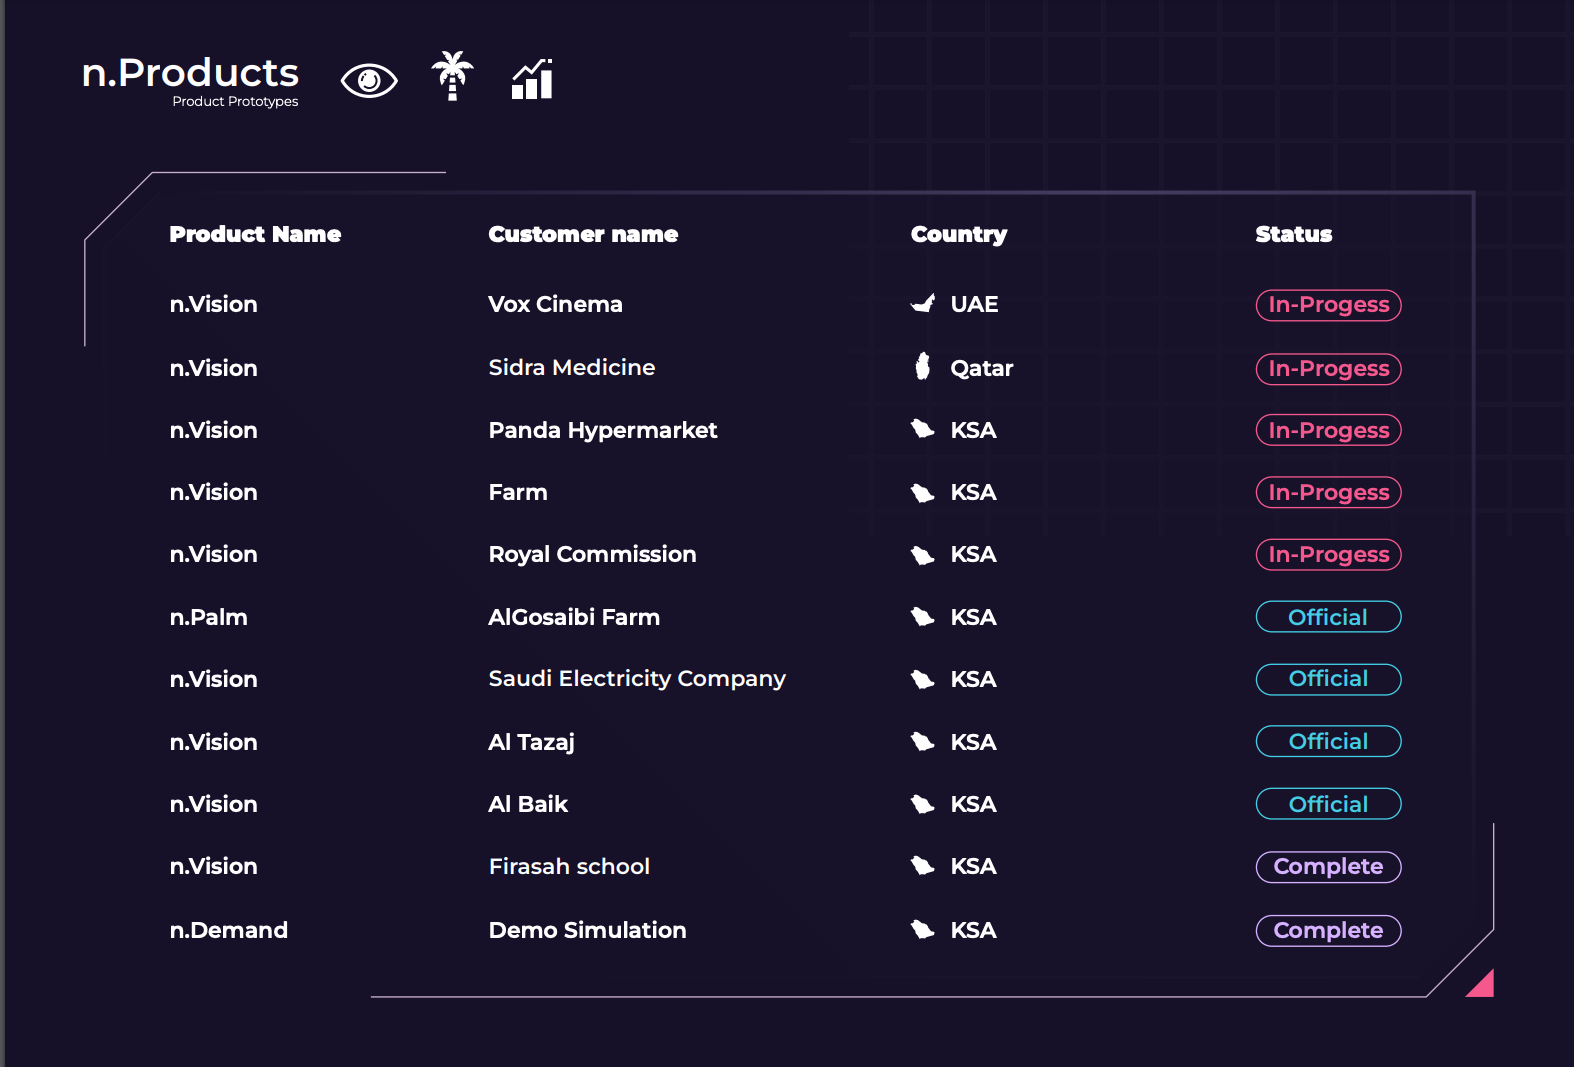Viewport: 1574px width, 1067px height.
Task: Click the Official badge for Saudi Electricity Company
Action: 1328,679
